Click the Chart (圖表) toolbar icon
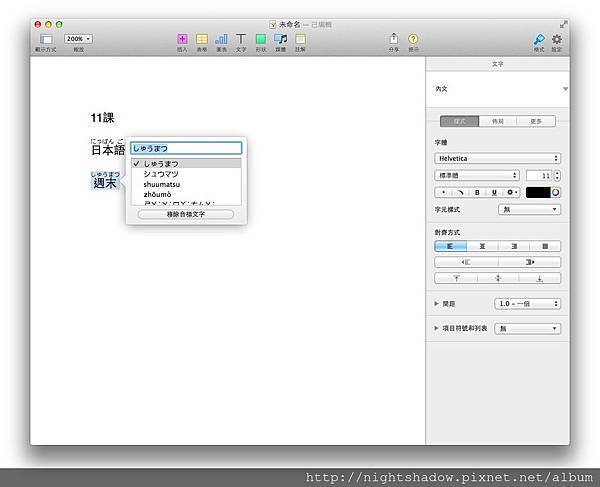This screenshot has height=487, width=600. (221, 38)
